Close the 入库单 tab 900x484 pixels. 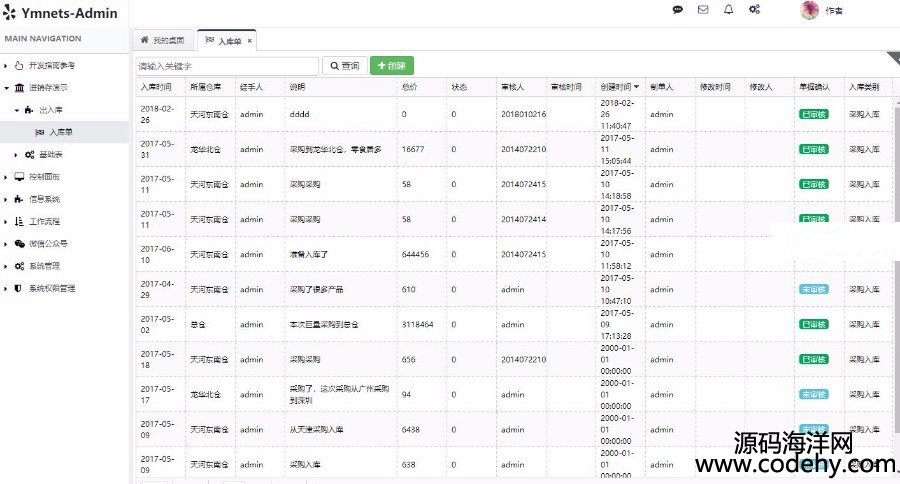tap(250, 41)
